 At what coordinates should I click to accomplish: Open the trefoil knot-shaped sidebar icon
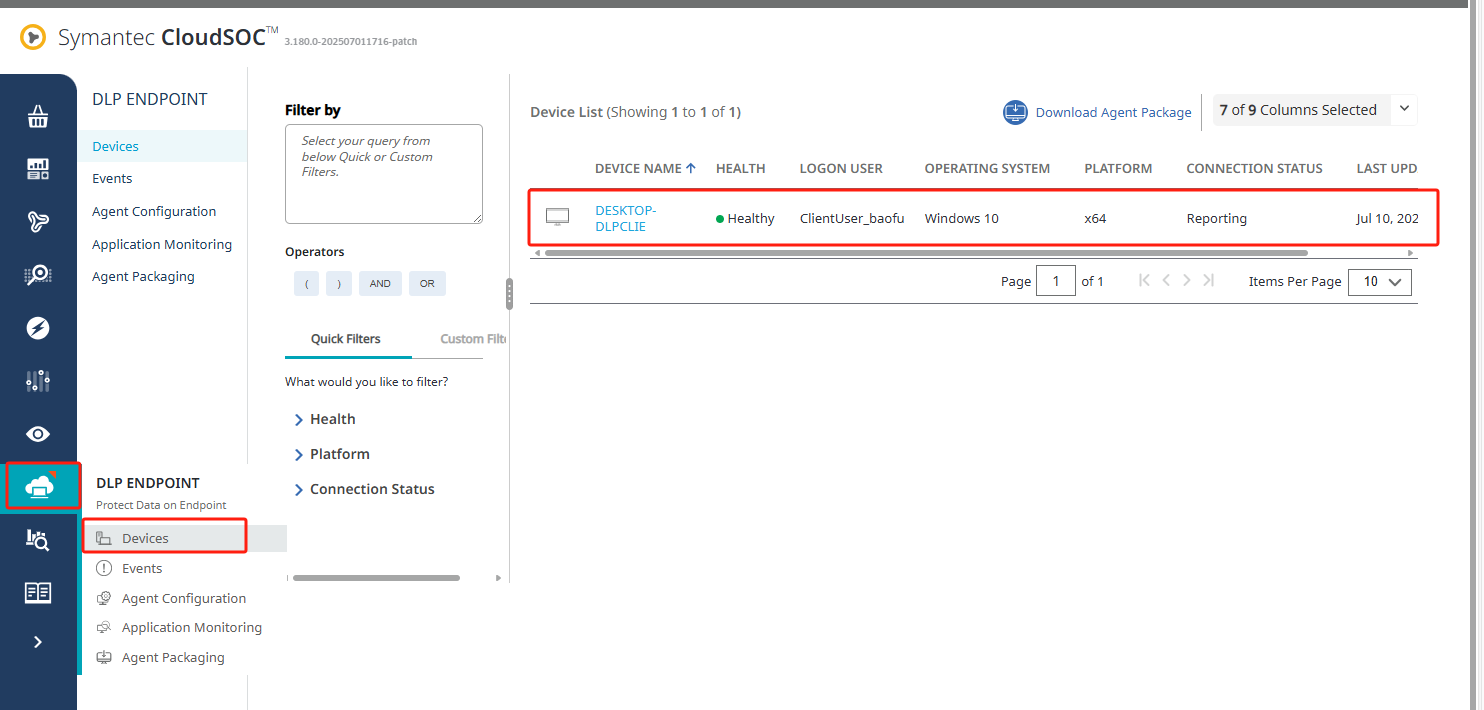tap(38, 222)
